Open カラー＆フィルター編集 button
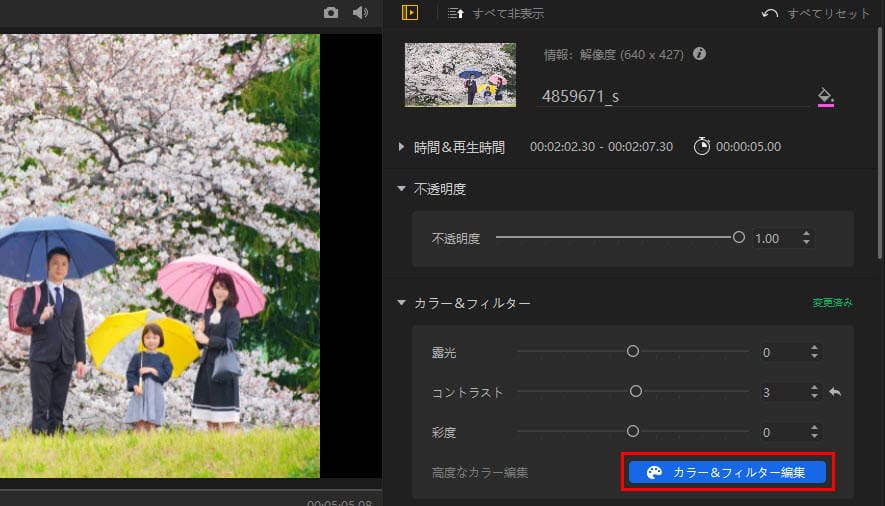Viewport: 885px width, 506px height. [x=727, y=472]
